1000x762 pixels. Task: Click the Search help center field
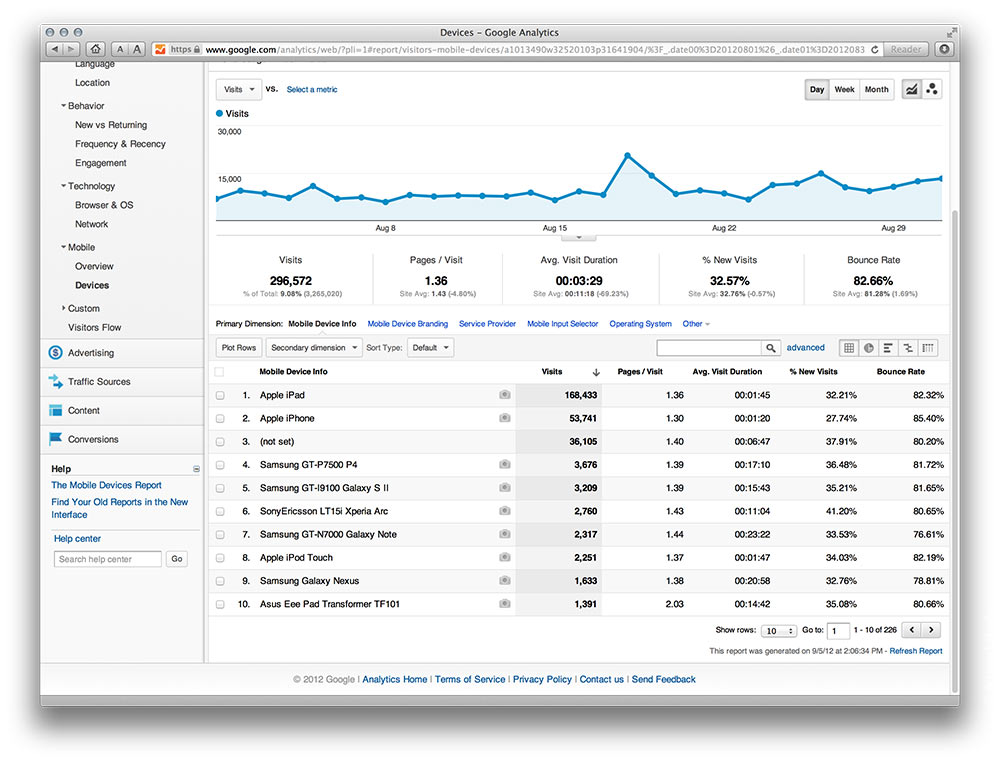(108, 559)
